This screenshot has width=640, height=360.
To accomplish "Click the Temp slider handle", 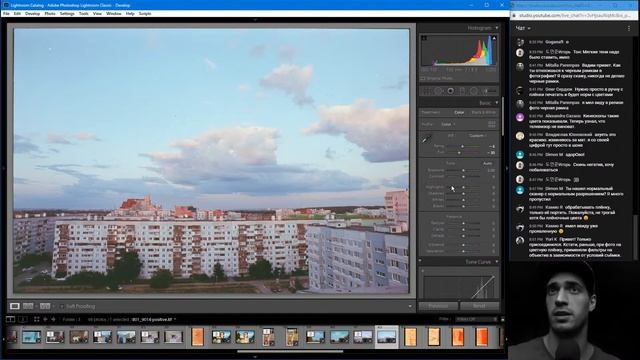I will tap(462, 146).
